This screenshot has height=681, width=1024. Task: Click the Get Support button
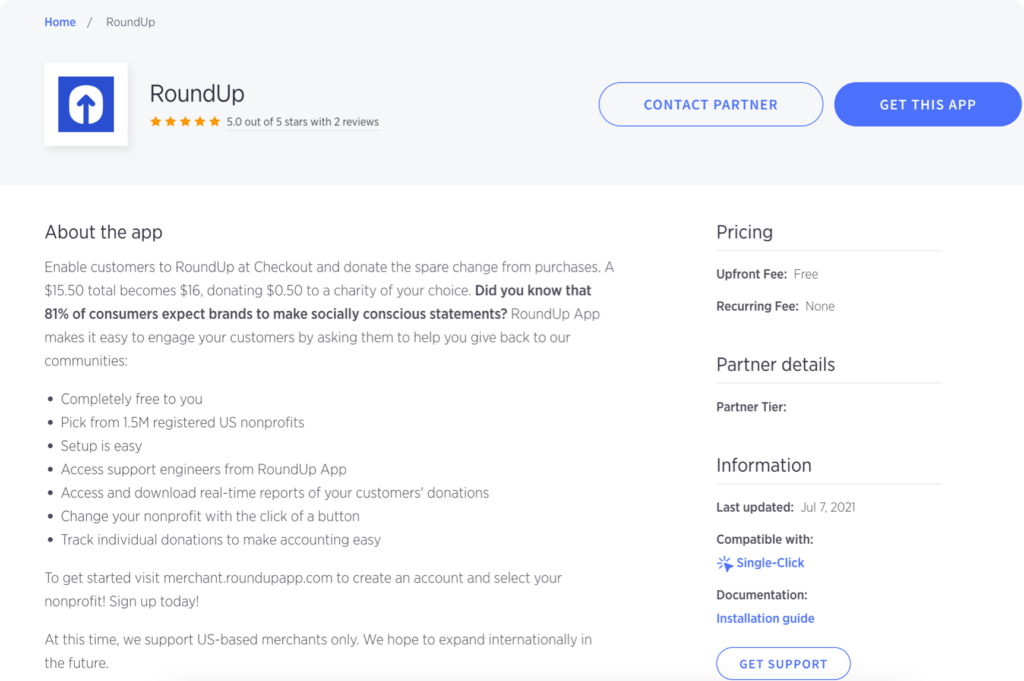[783, 664]
